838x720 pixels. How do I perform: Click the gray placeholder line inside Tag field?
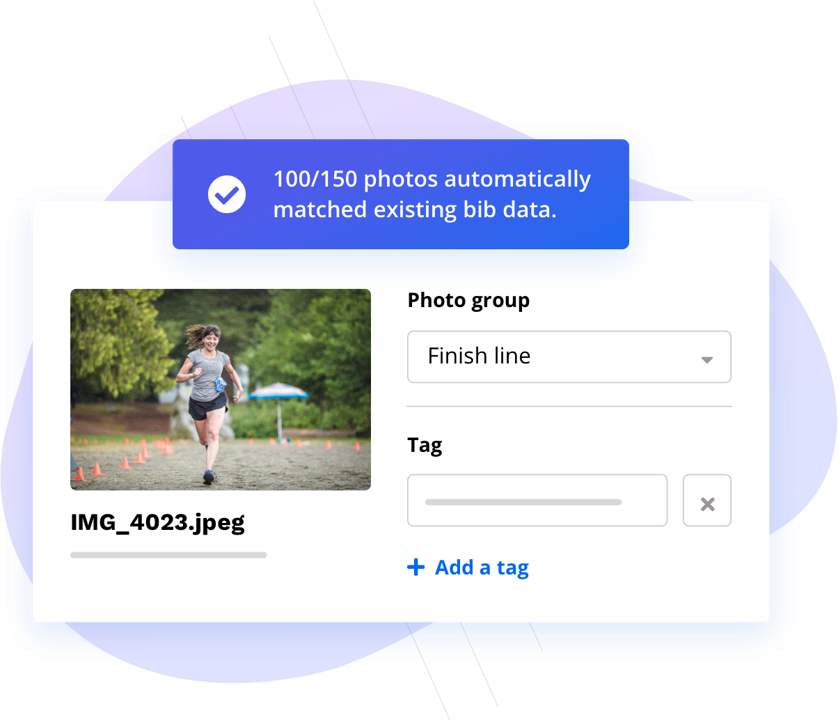pyautogui.click(x=523, y=502)
